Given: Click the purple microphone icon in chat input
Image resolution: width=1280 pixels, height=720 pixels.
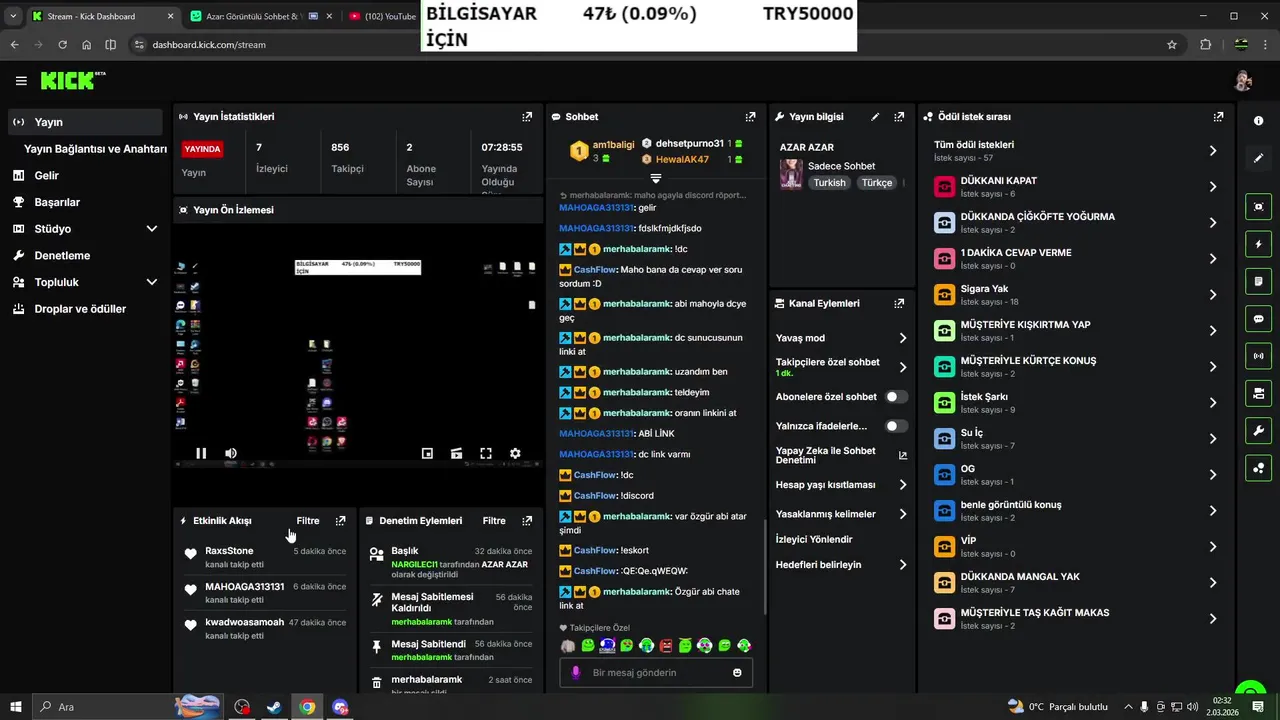Looking at the screenshot, I should coord(576,673).
